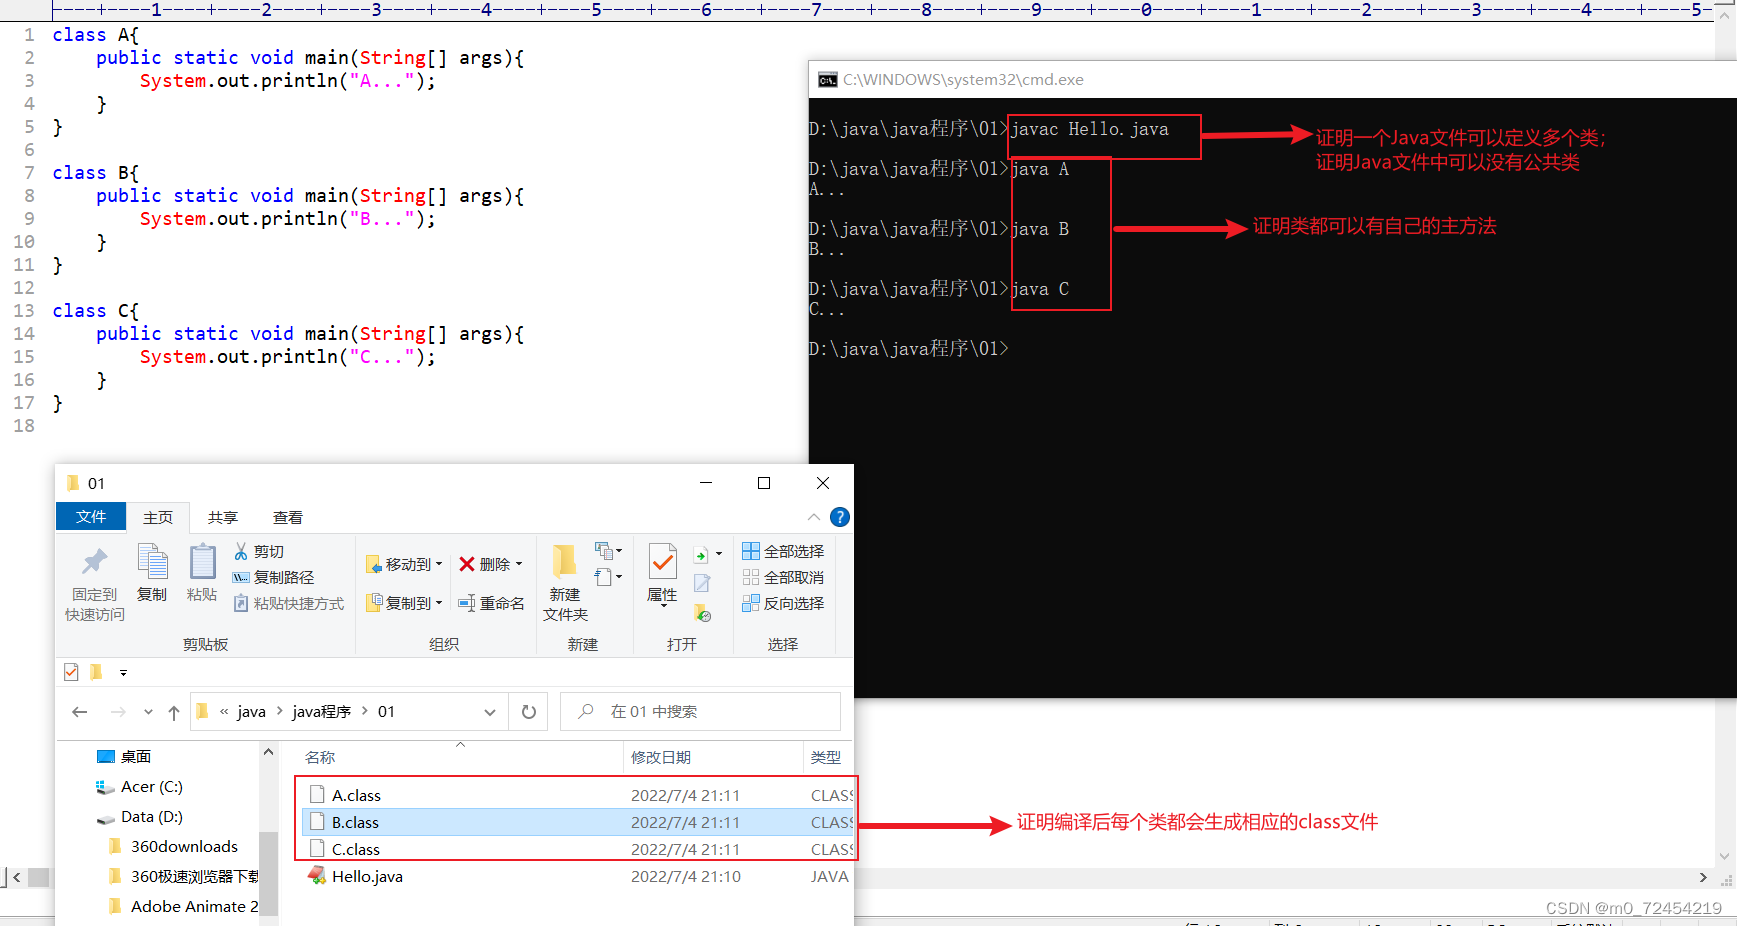Select Data (D:) drive in navigation pane

(x=151, y=816)
